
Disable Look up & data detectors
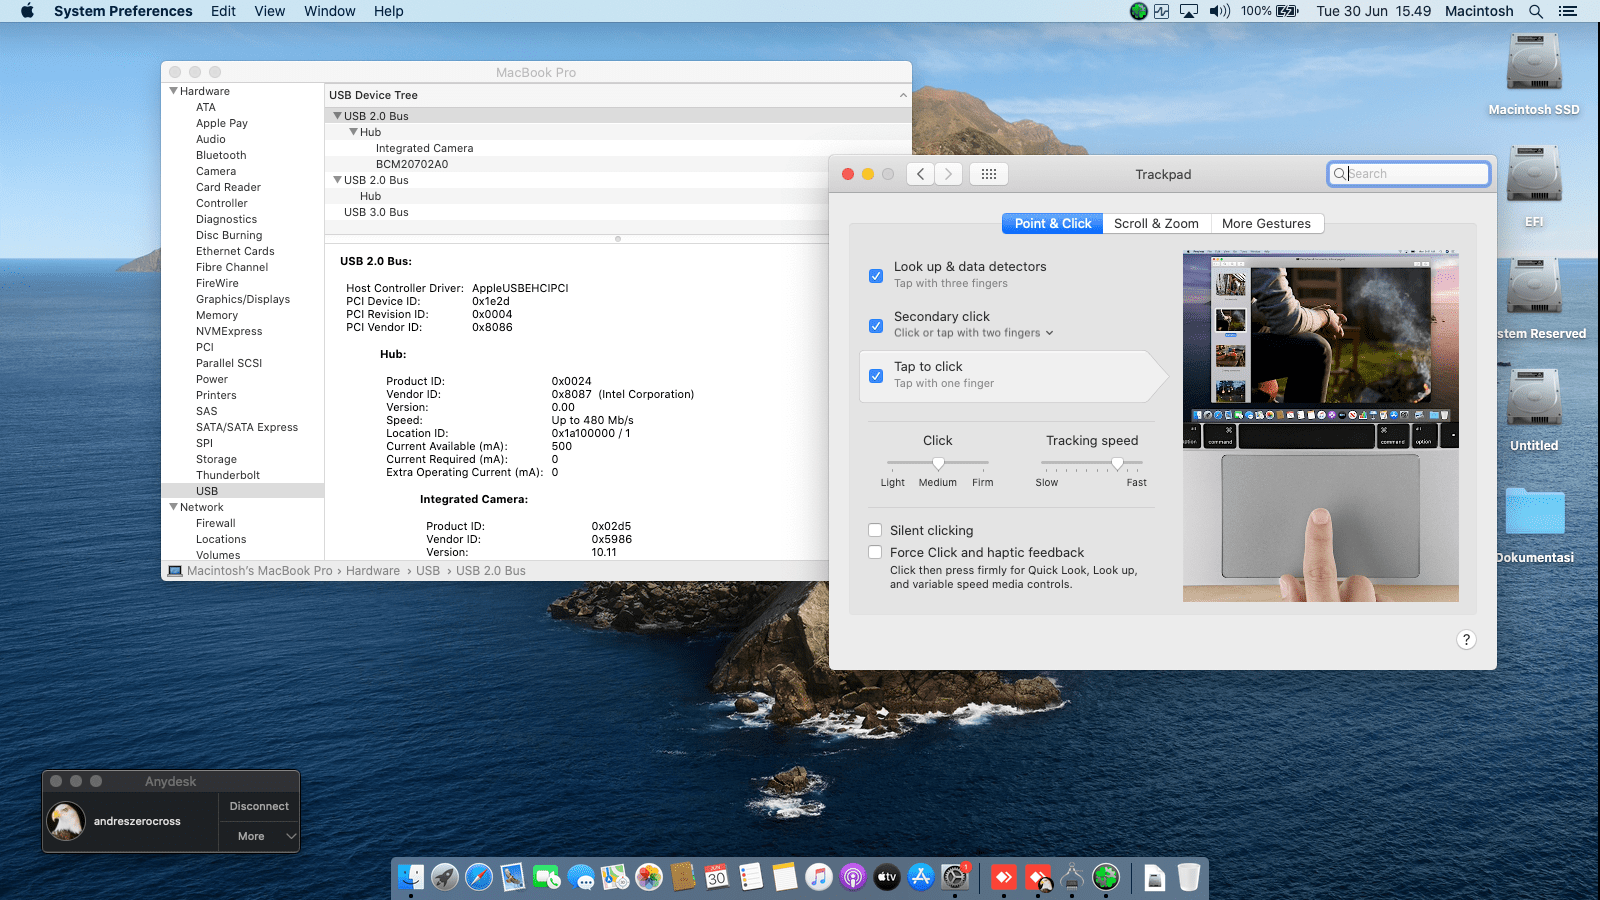[876, 275]
